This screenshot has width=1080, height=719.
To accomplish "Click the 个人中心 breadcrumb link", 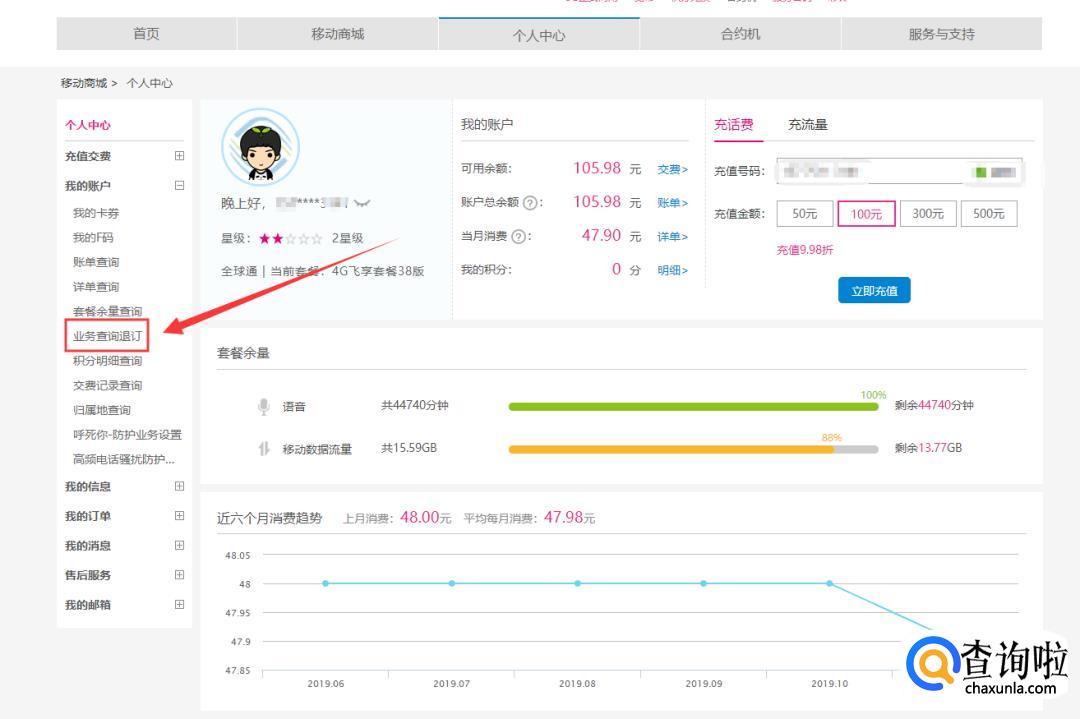I will (x=149, y=83).
